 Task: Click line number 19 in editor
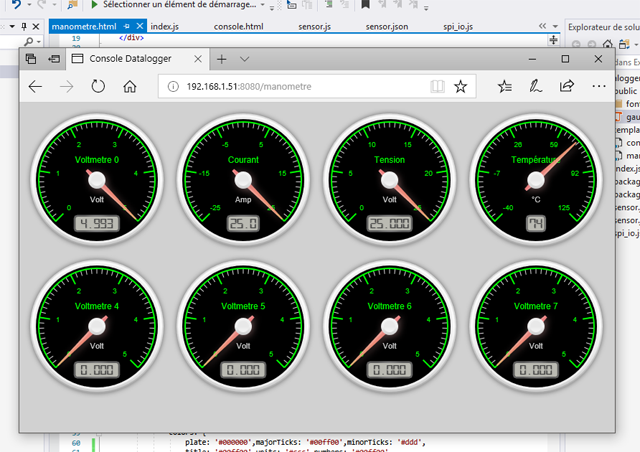76,38
